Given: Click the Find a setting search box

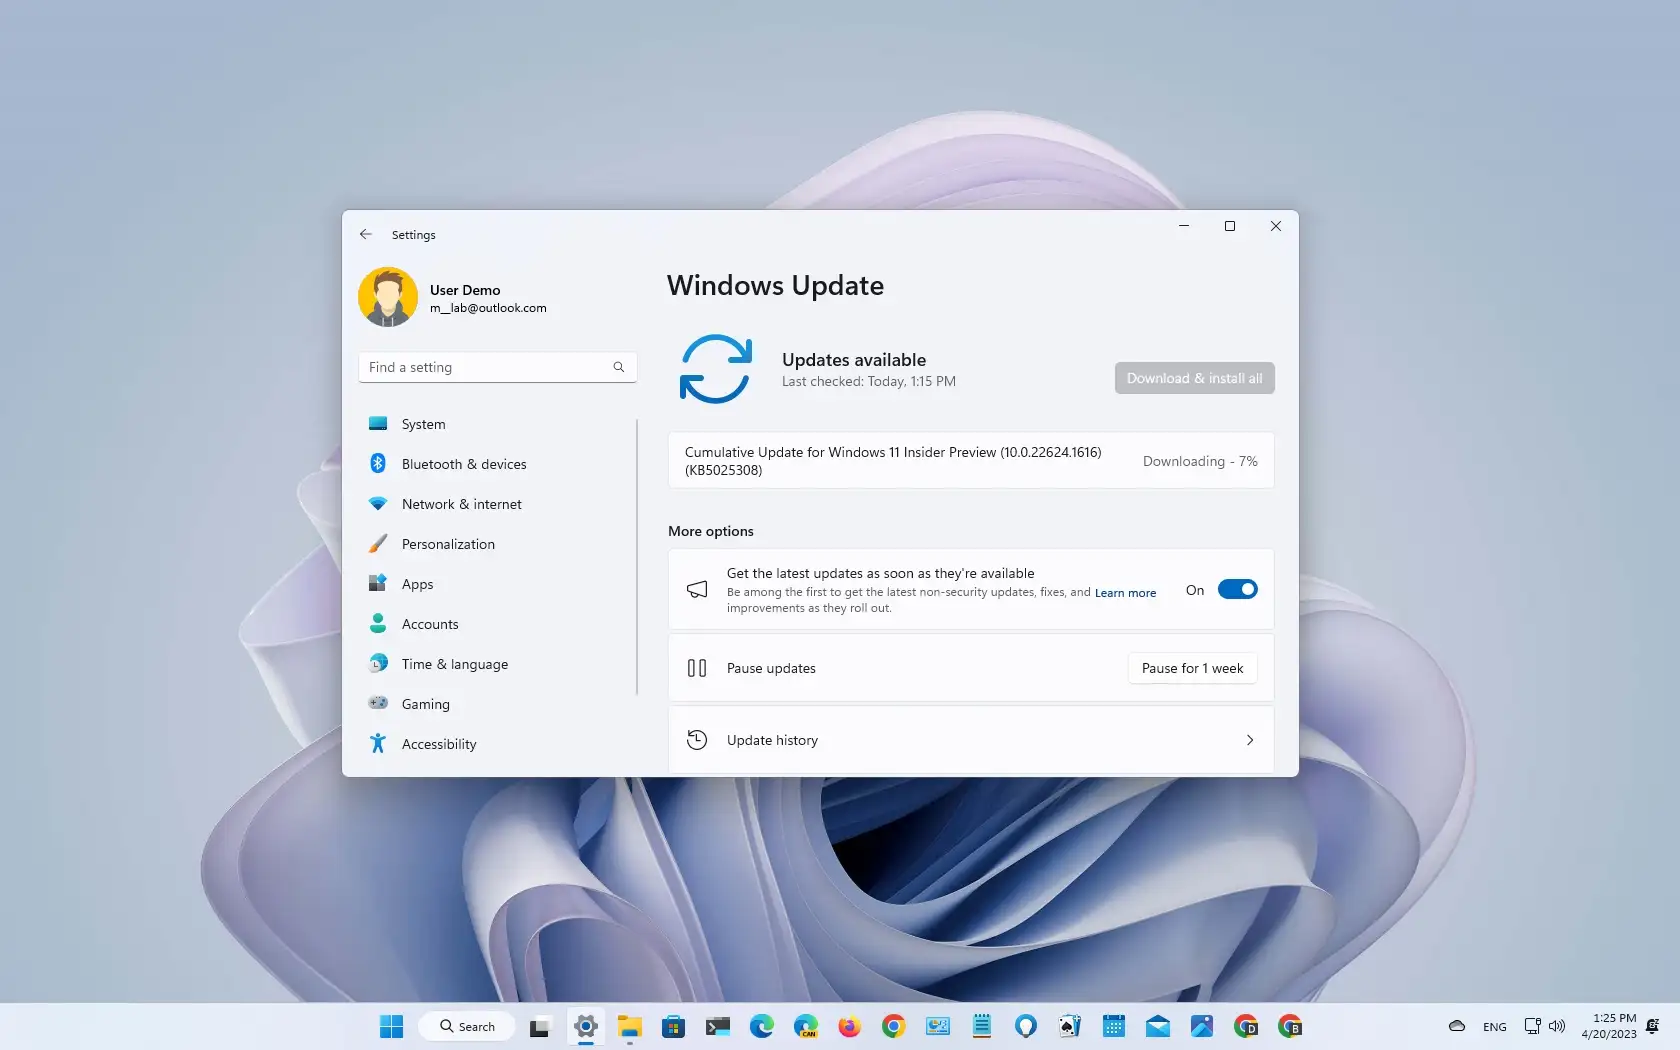Looking at the screenshot, I should (497, 367).
